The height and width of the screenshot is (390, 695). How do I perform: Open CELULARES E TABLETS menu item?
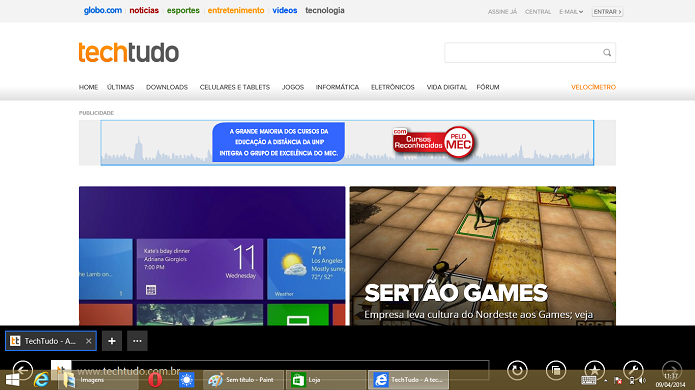235,87
